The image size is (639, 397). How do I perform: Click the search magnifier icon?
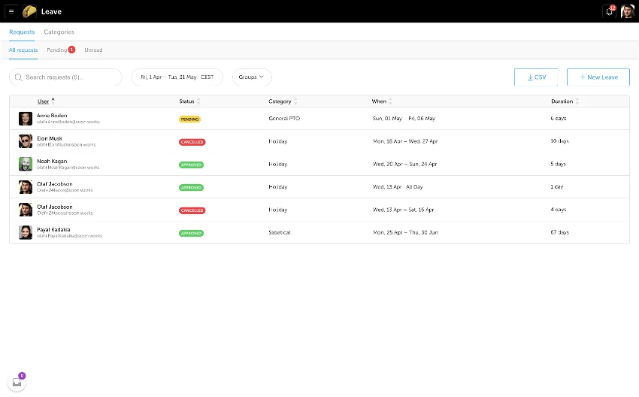(18, 77)
